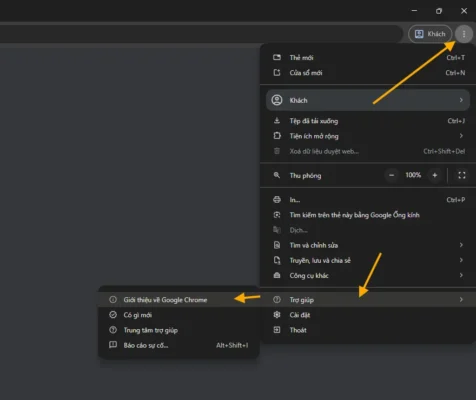
Task: Minimize the Chrome window
Action: click(414, 11)
